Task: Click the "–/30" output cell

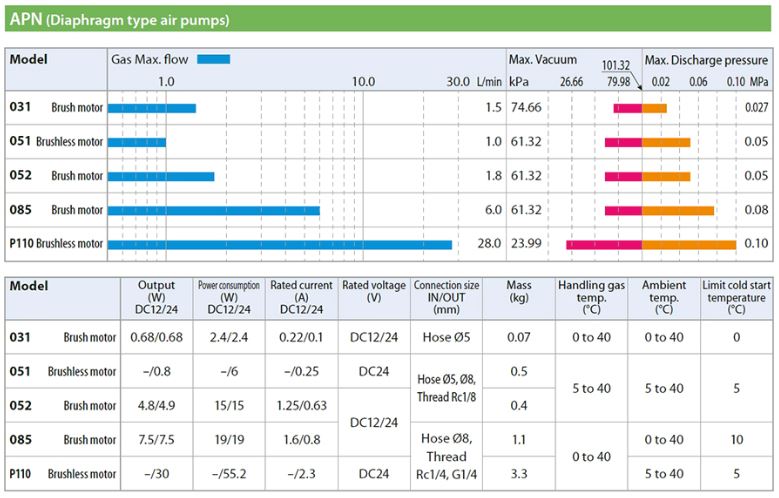Action: click(x=156, y=474)
